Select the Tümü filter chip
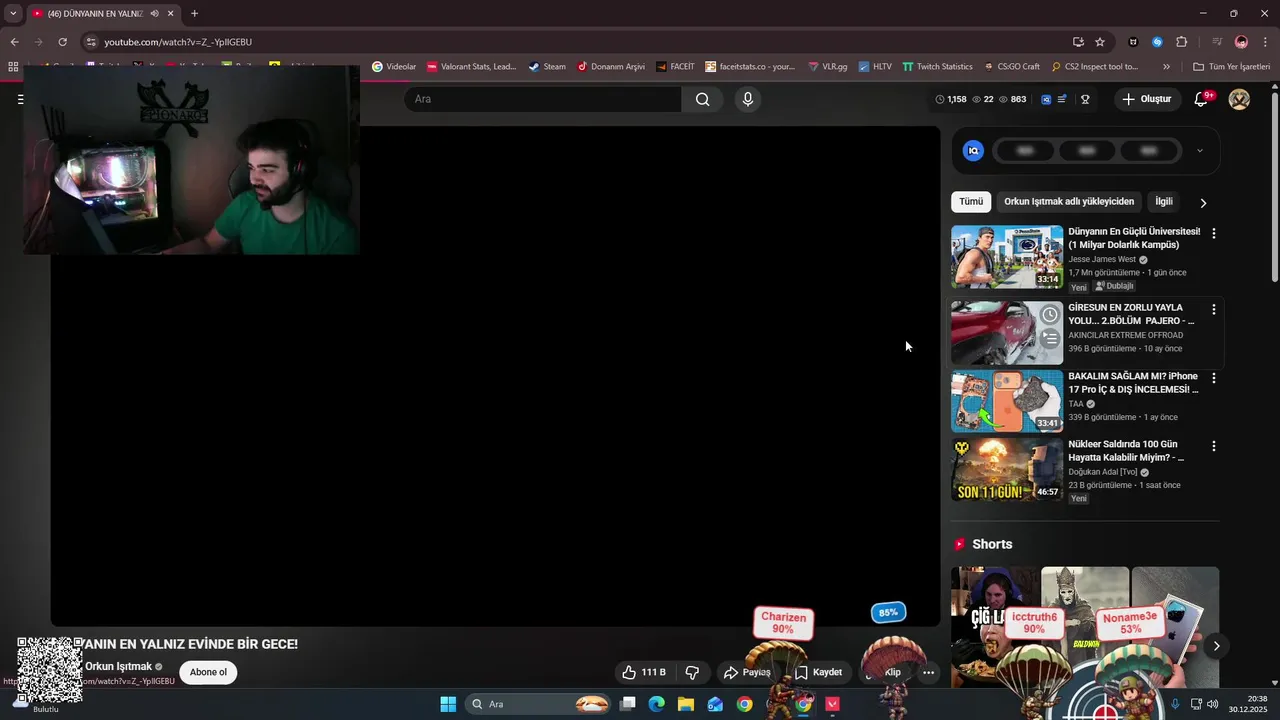The image size is (1280, 720). [x=971, y=201]
